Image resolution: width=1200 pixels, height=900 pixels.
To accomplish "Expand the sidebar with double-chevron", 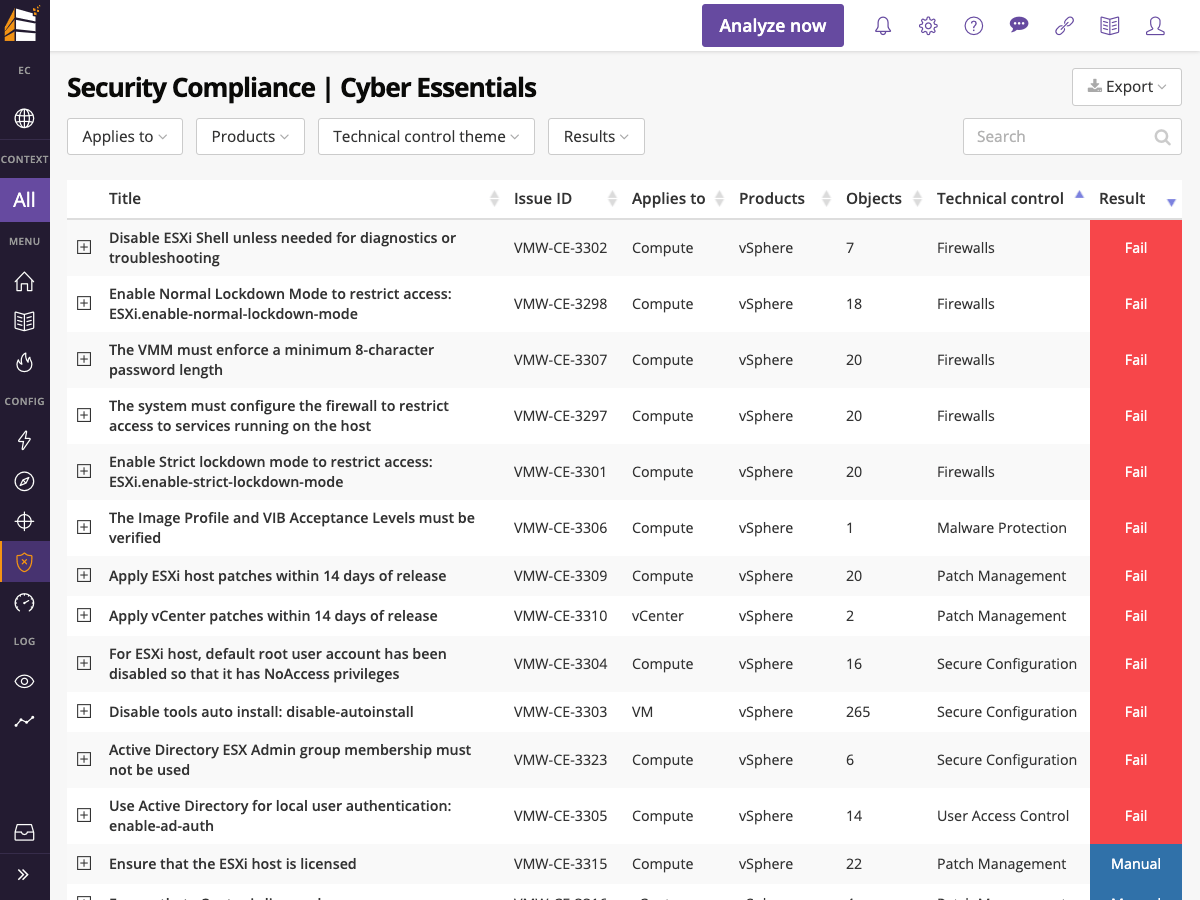I will coord(24,875).
